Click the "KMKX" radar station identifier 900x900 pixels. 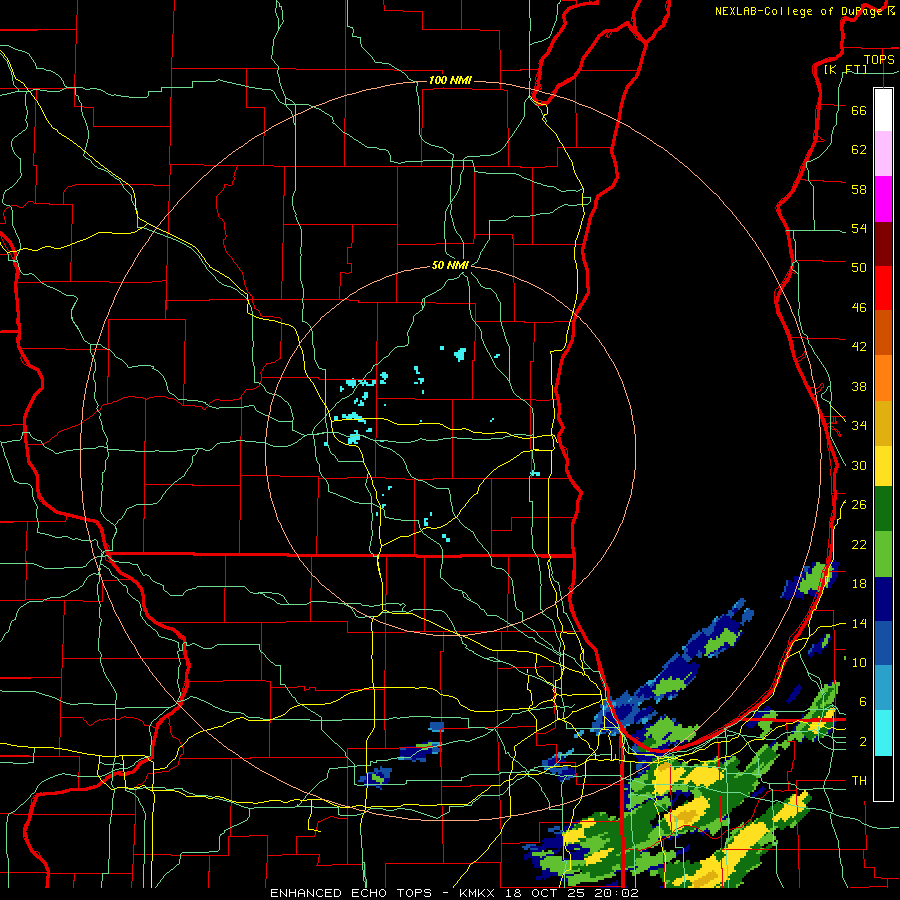click(x=479, y=893)
